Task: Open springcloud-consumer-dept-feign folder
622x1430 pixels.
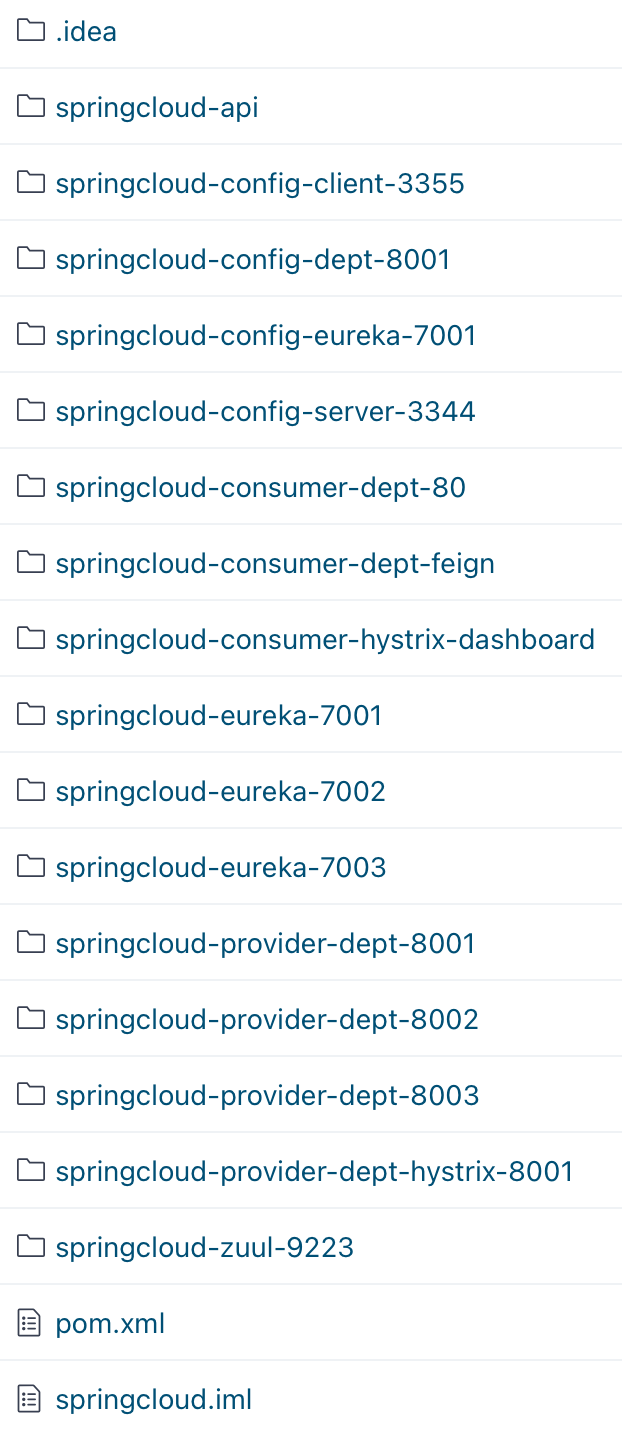Action: point(275,564)
